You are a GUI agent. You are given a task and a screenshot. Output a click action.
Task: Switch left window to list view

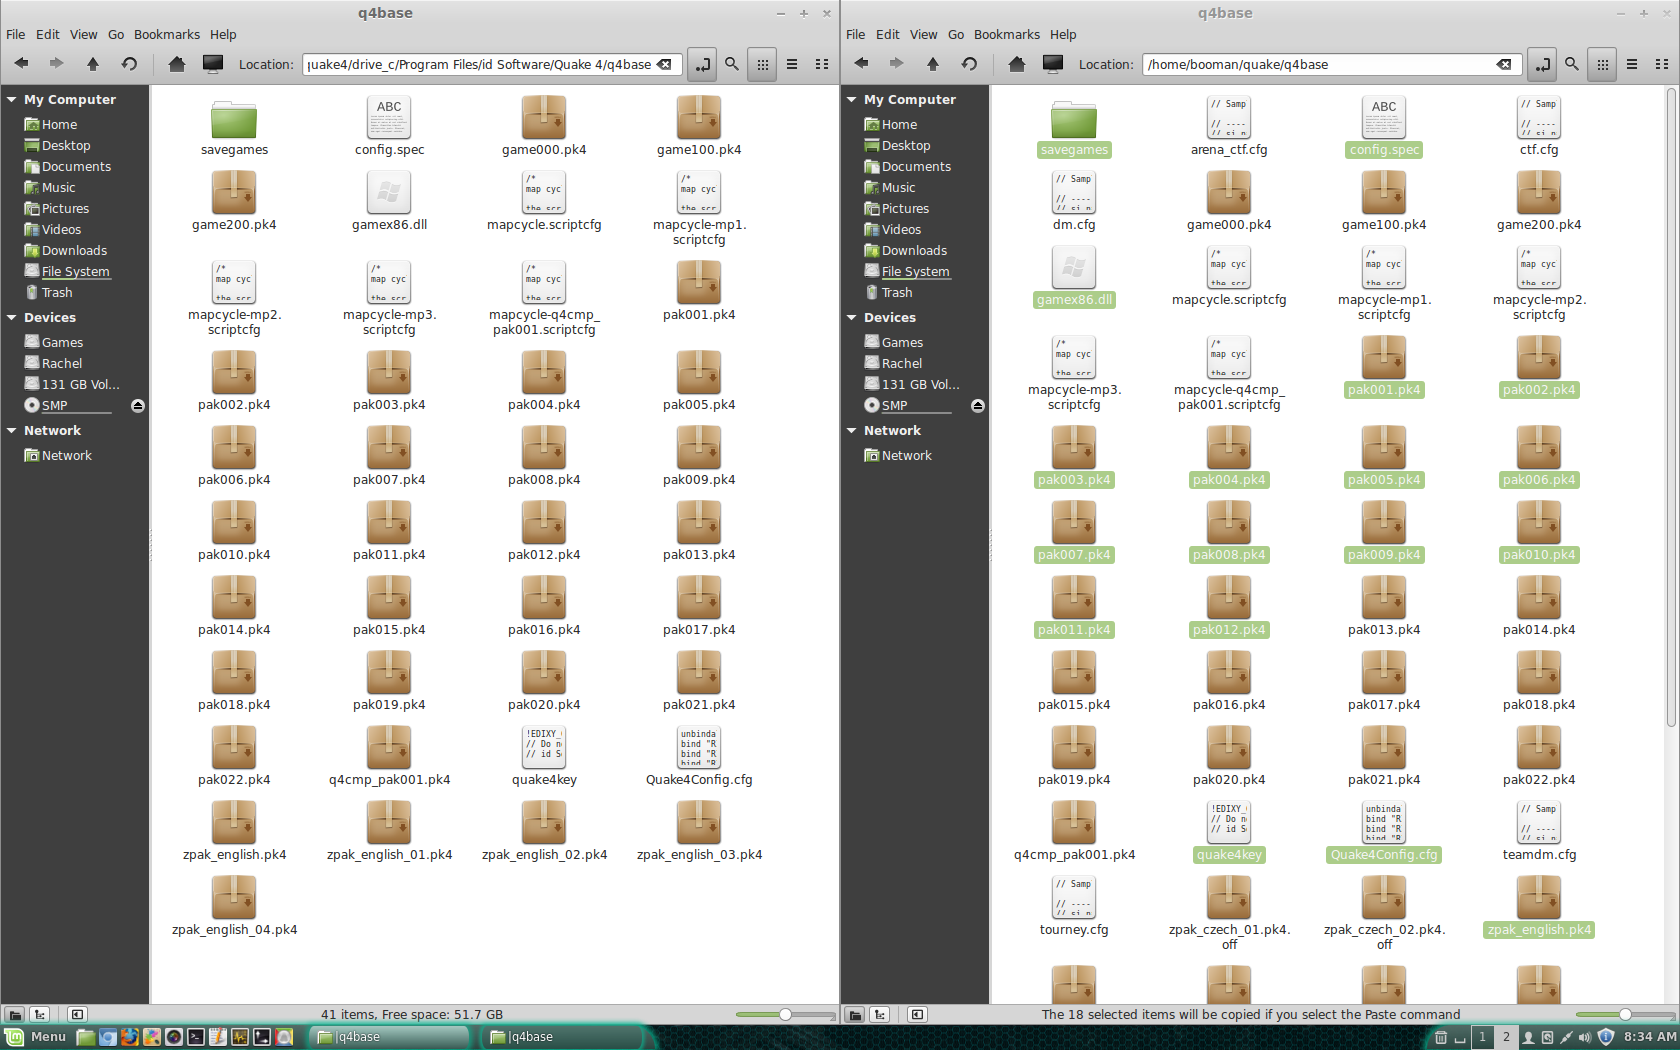(x=792, y=64)
